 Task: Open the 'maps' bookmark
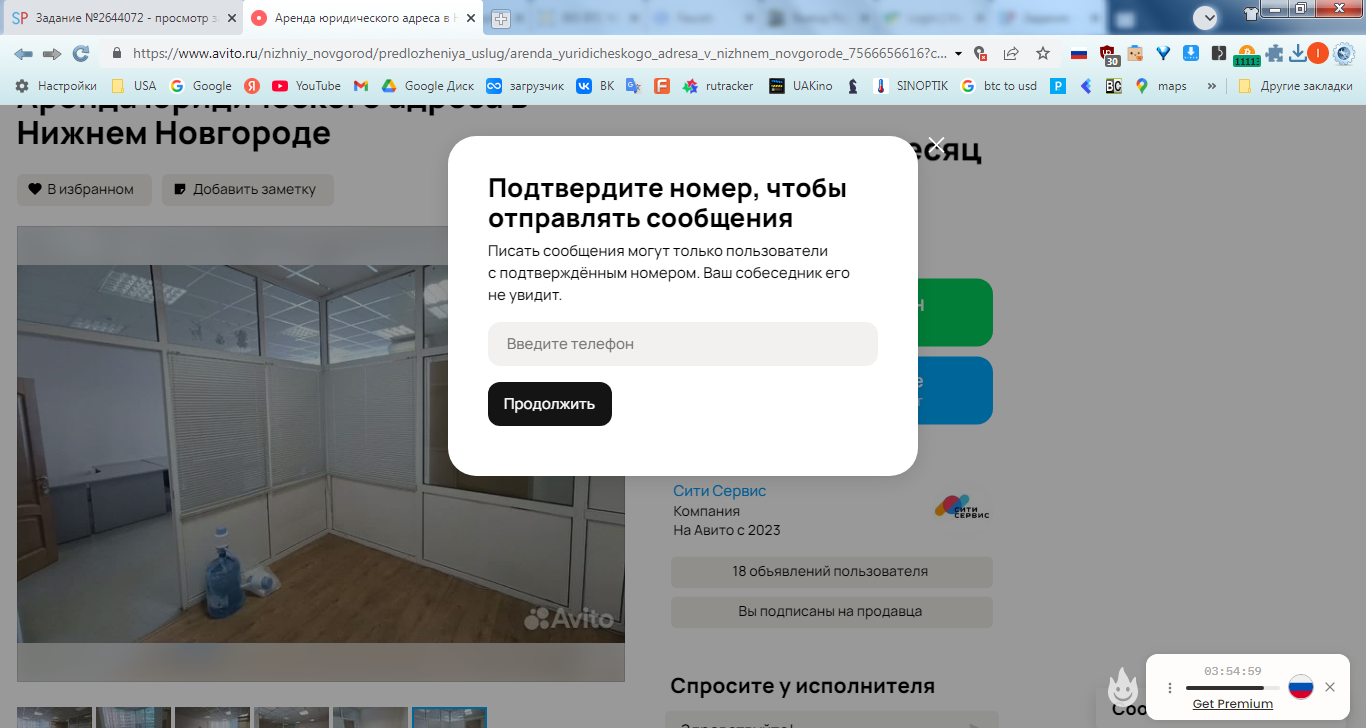point(1161,86)
